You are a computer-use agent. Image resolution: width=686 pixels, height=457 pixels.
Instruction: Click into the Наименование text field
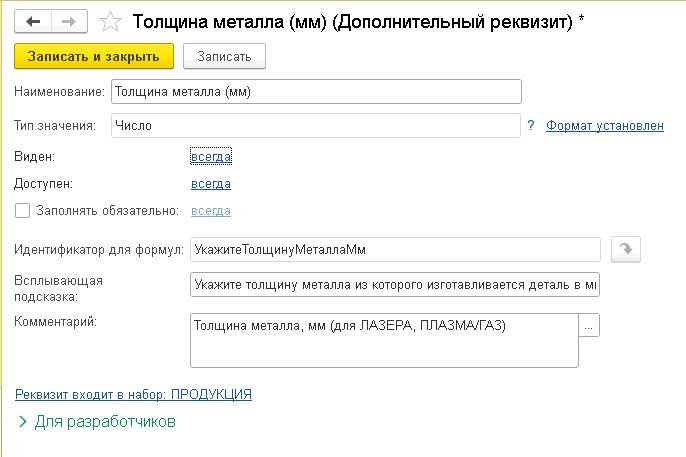(x=316, y=92)
